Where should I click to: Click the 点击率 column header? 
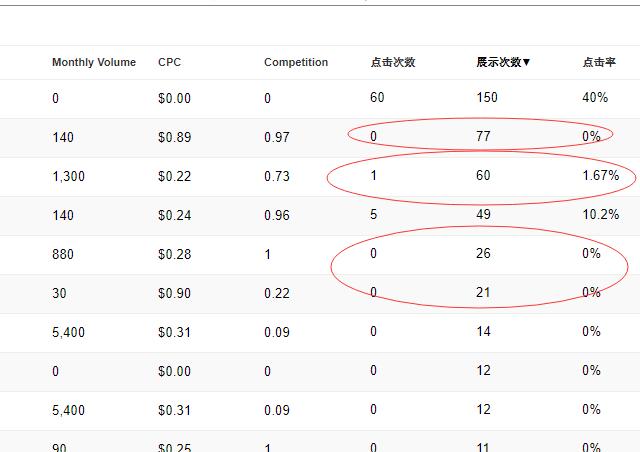(599, 62)
